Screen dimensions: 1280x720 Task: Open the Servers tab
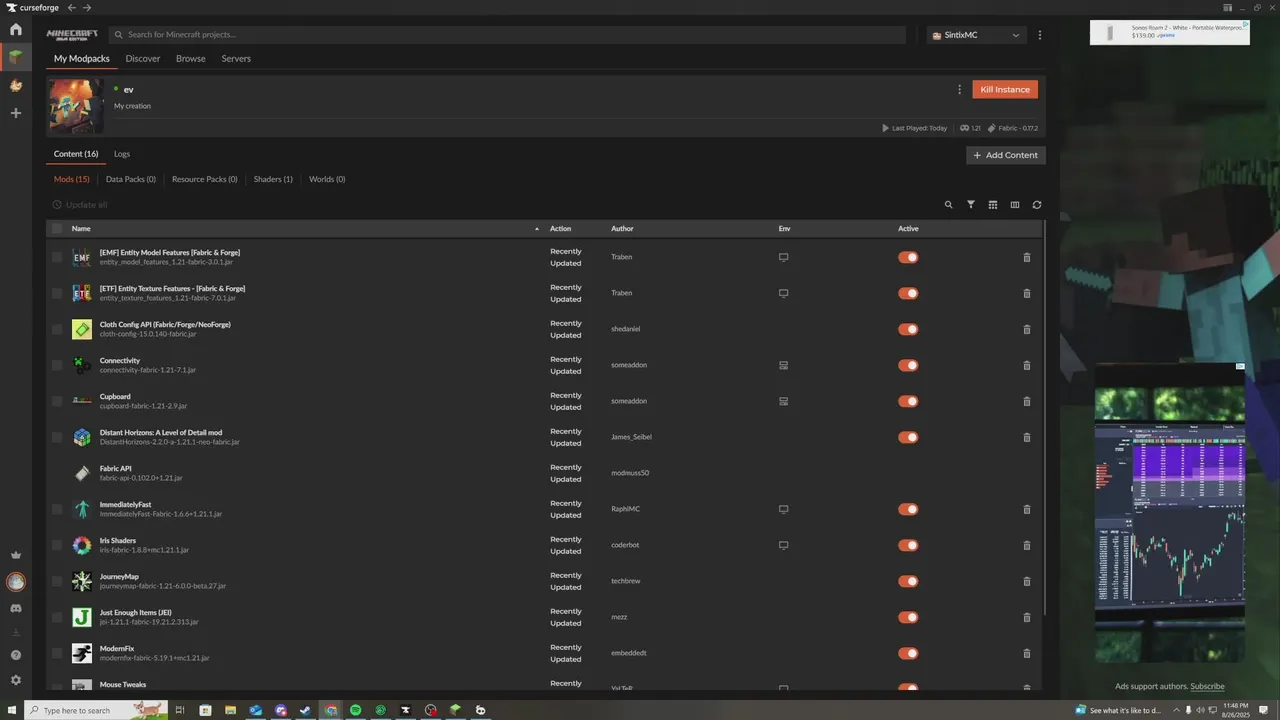[x=236, y=59]
